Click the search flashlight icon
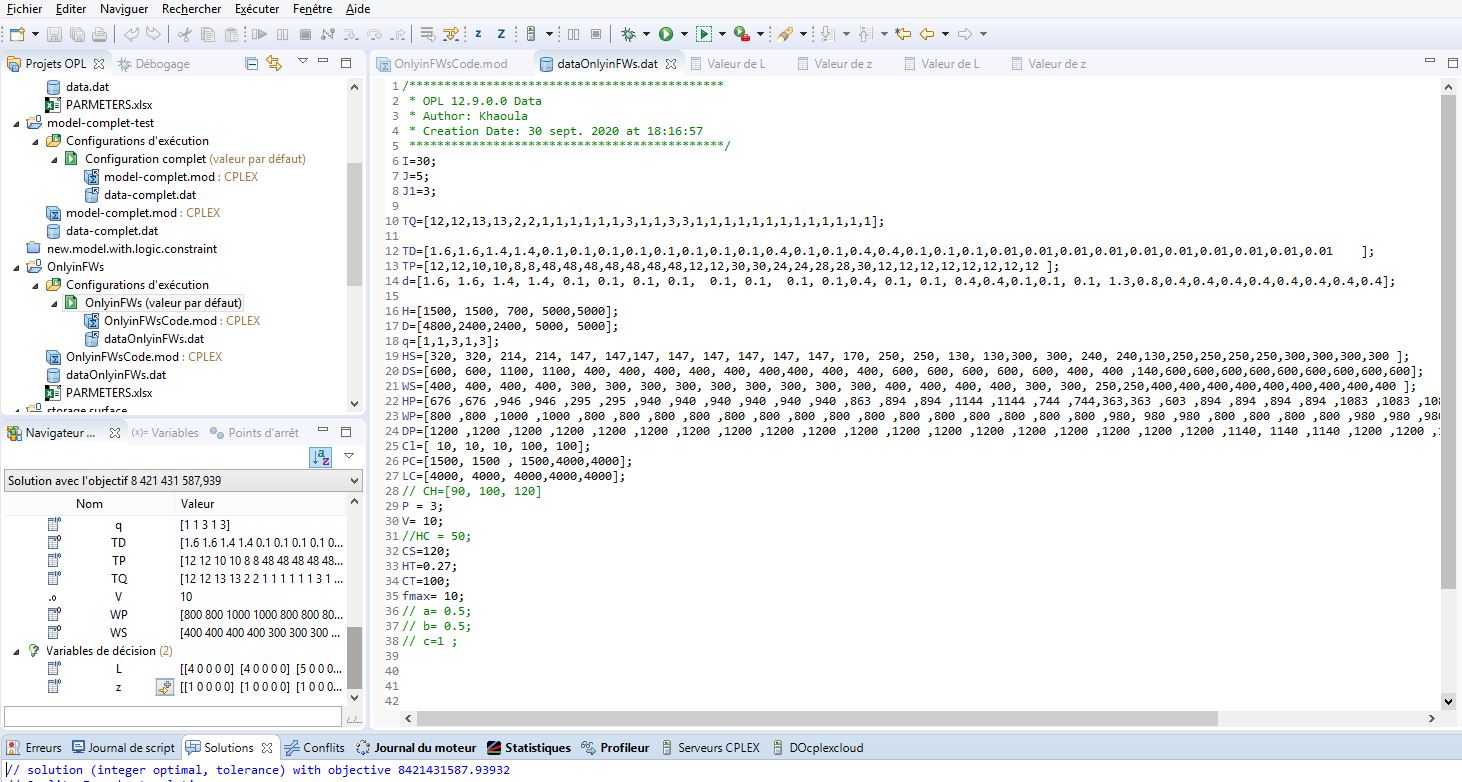 click(785, 34)
